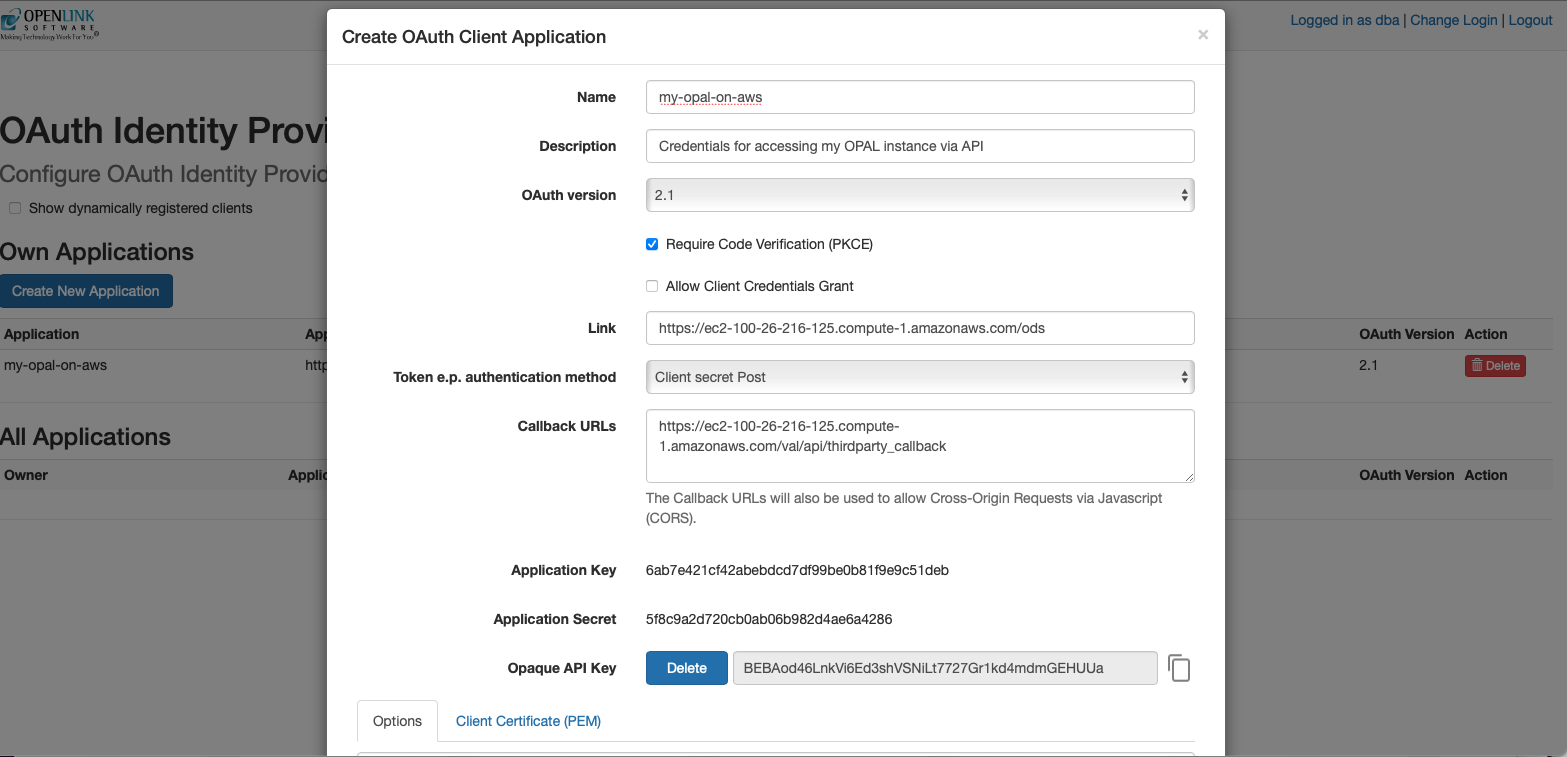Image resolution: width=1567 pixels, height=757 pixels.
Task: Click the OAuth Version value 2.1 in table
Action: tap(1370, 365)
